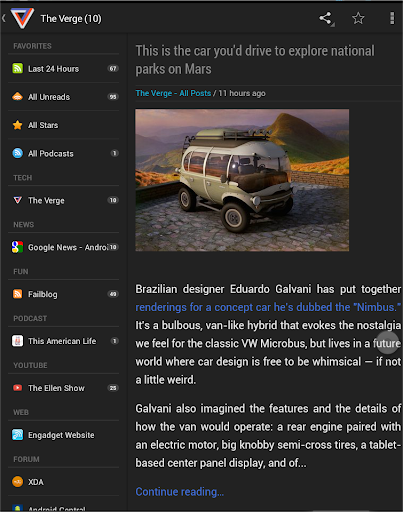Click the orange Failblog RSS icon
Screen dimensions: 403x512
point(17,294)
